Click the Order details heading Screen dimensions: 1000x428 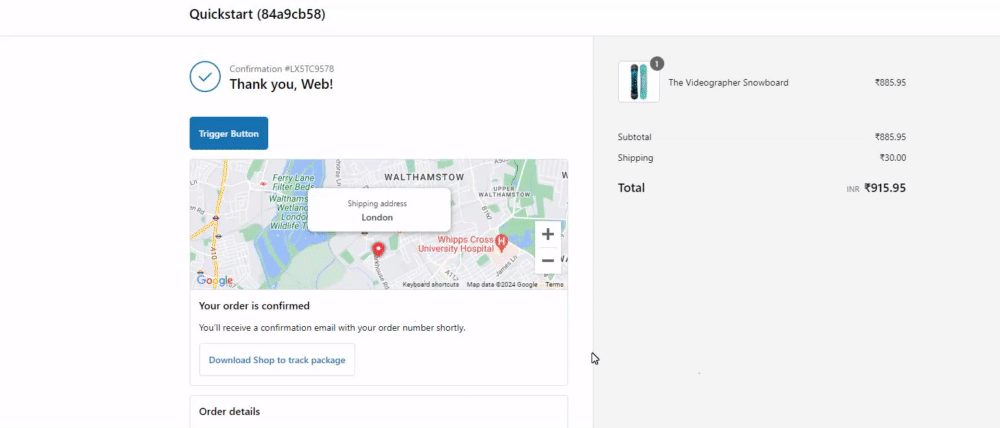pyautogui.click(x=230, y=411)
